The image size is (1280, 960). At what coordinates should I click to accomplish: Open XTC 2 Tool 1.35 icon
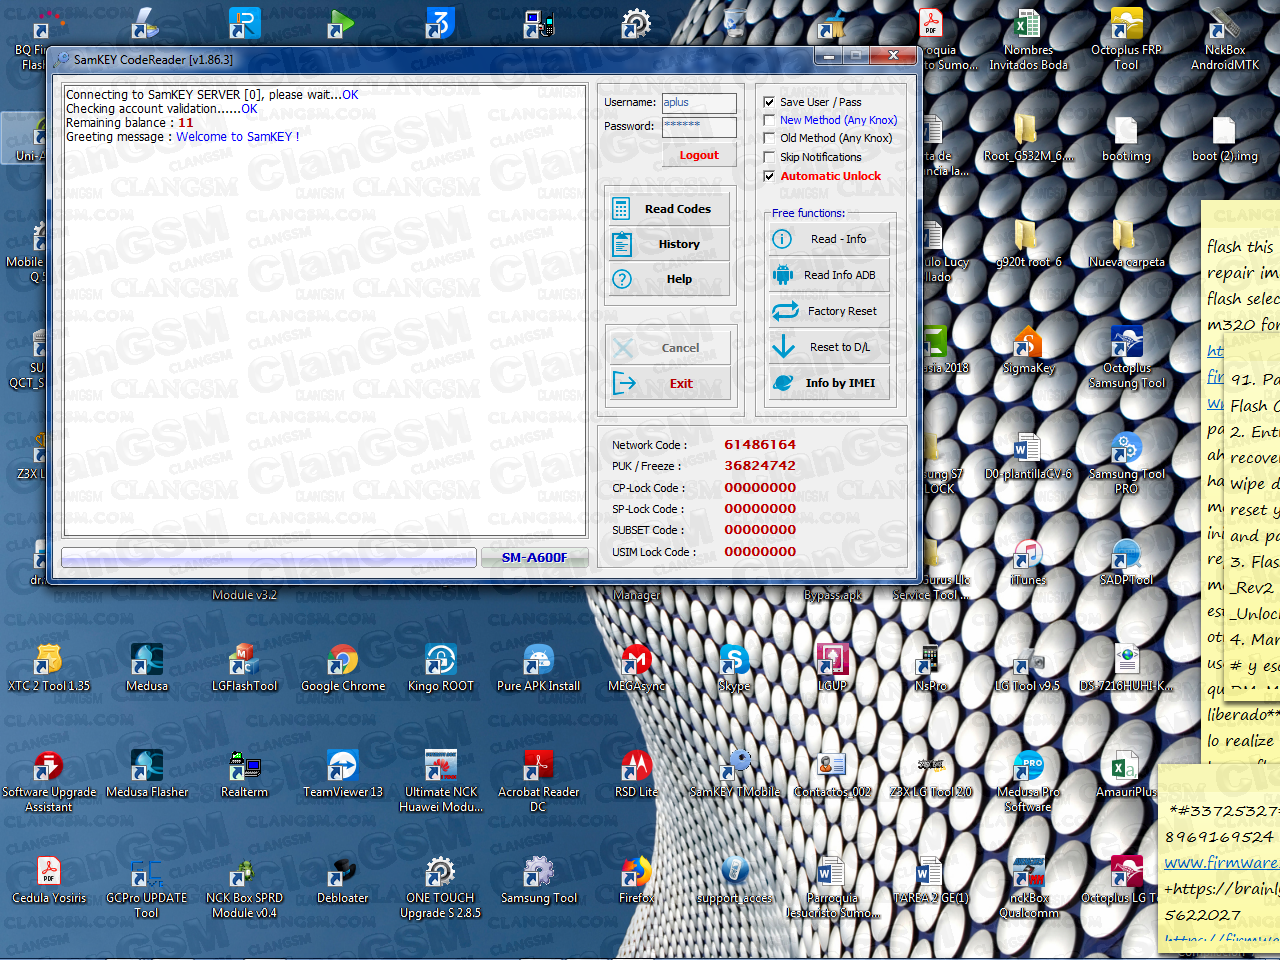click(48, 668)
